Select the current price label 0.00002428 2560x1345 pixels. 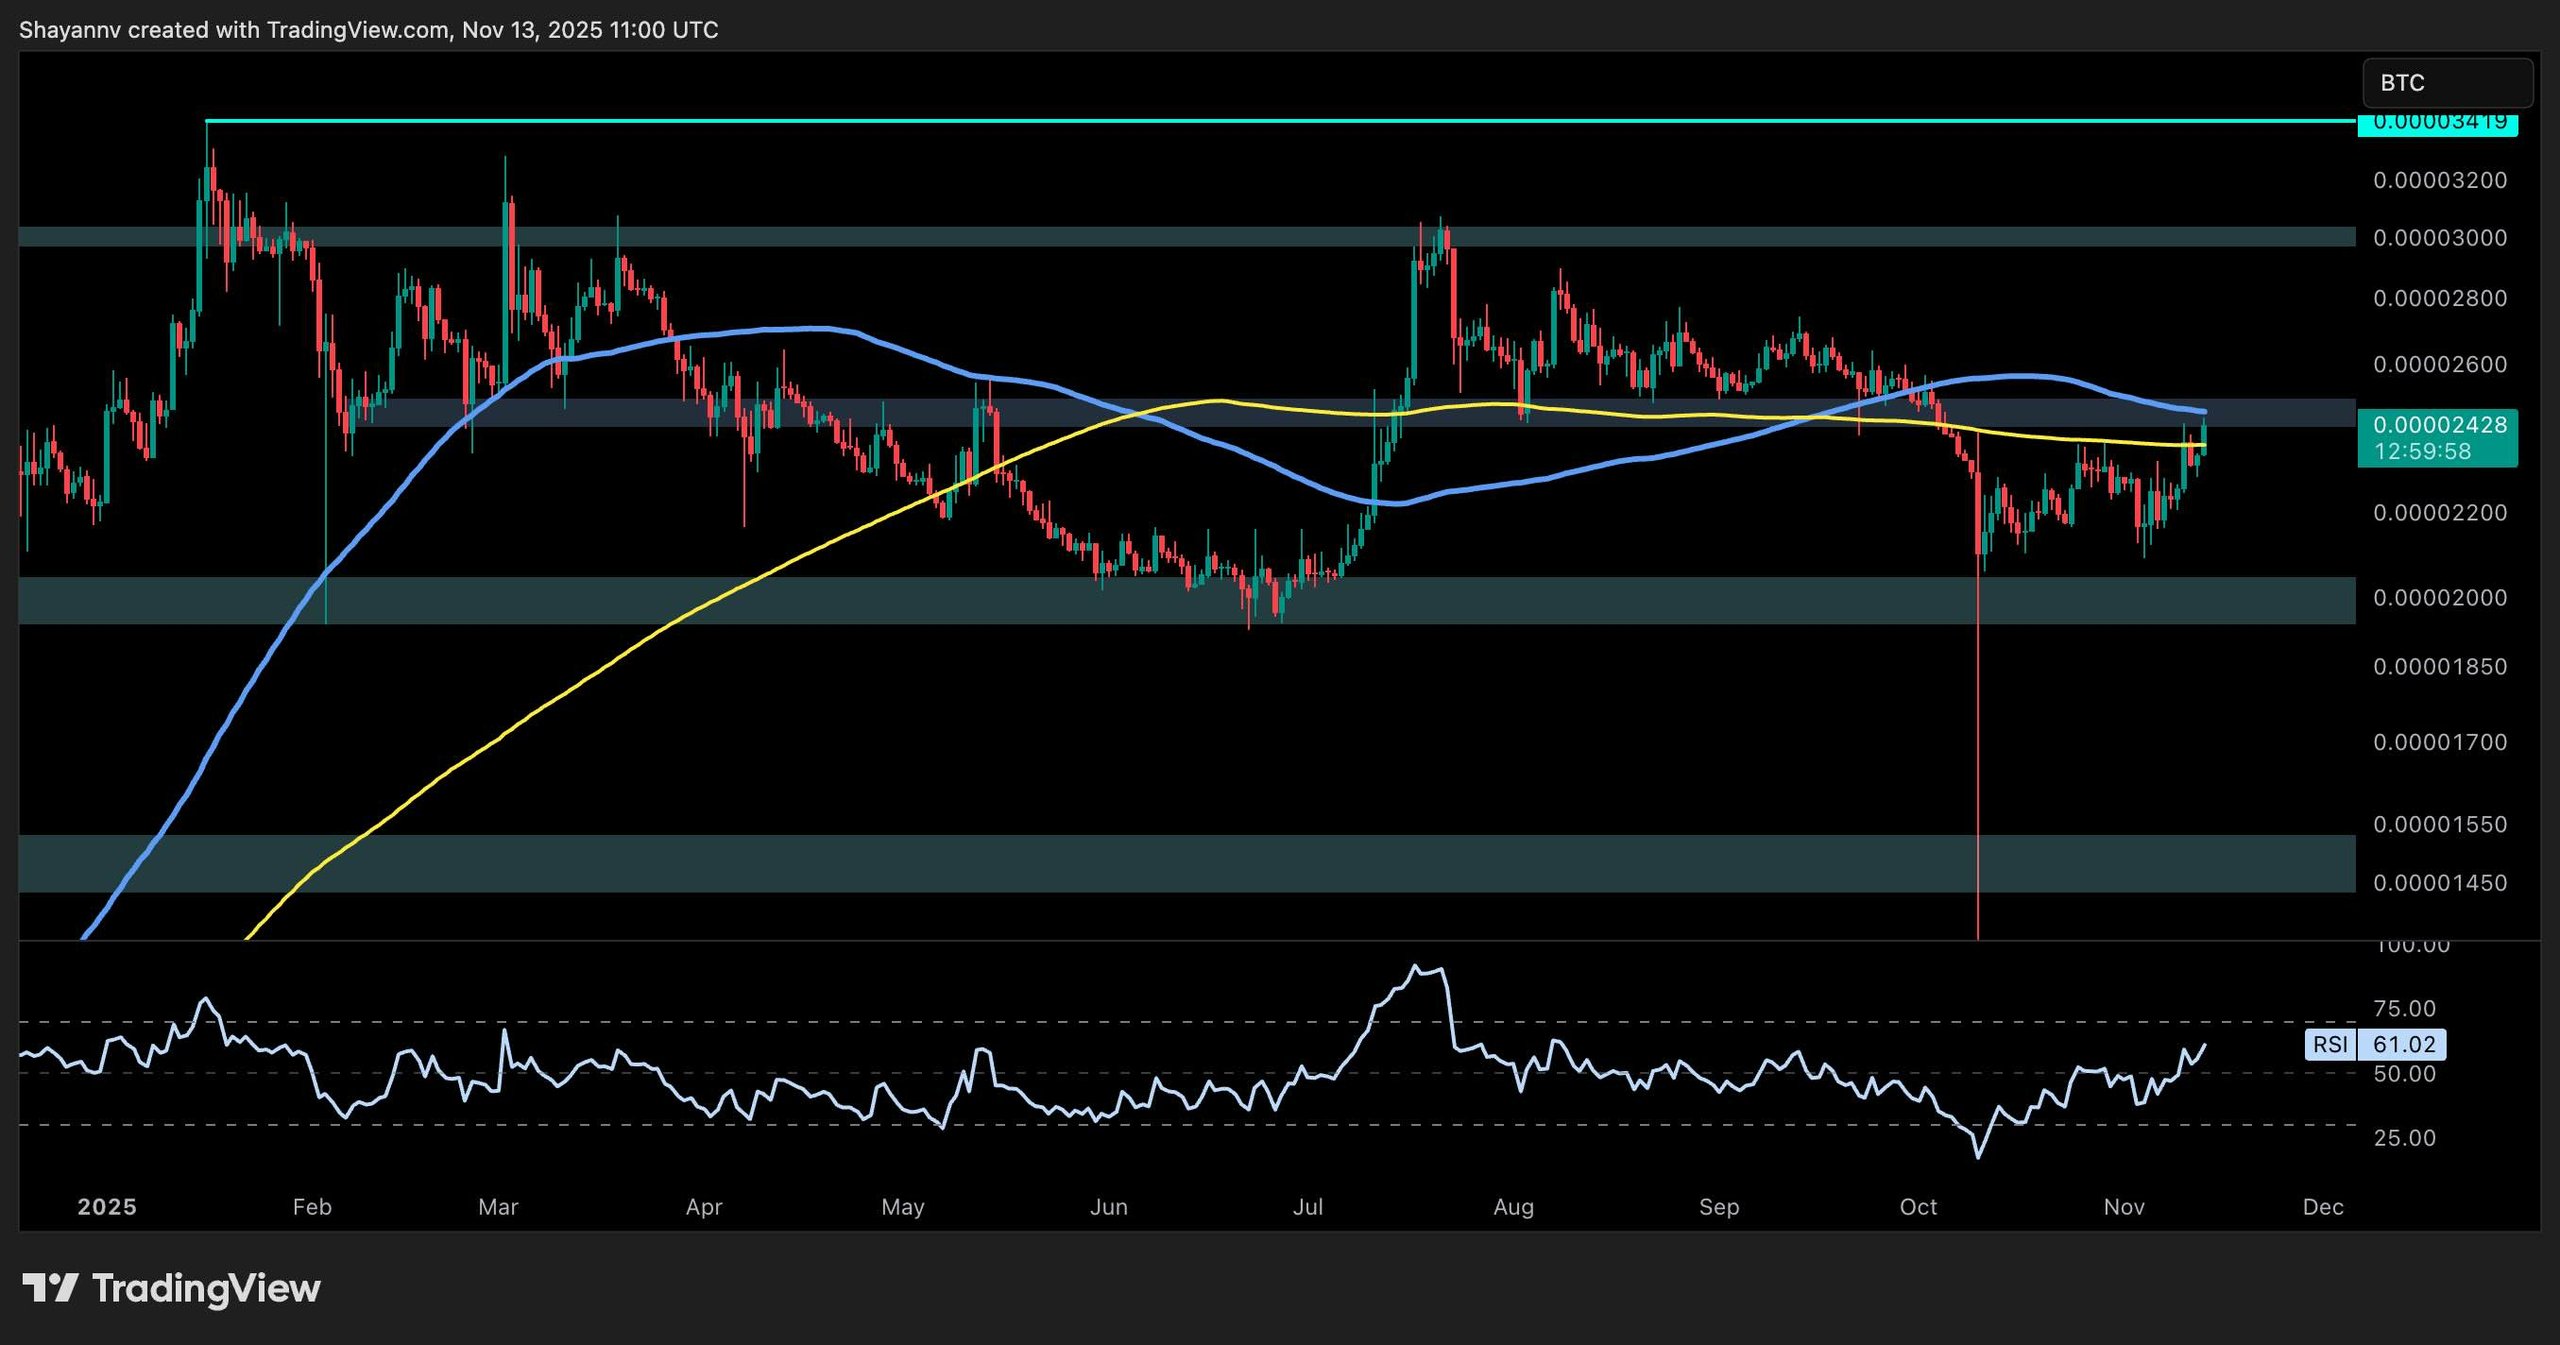click(2438, 425)
